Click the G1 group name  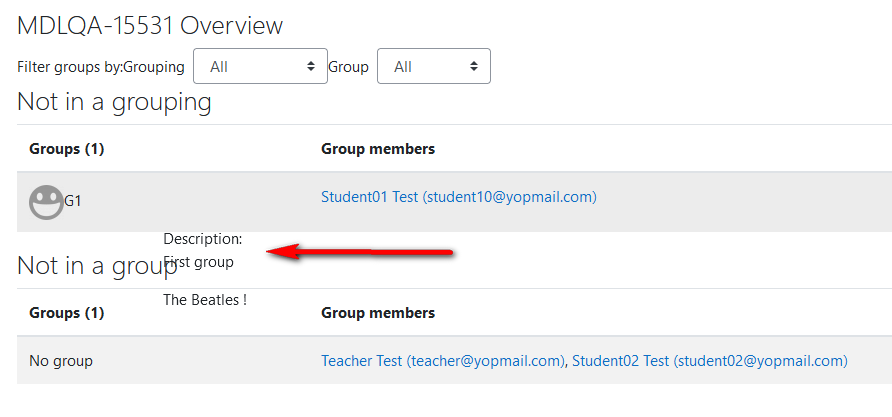[72, 201]
